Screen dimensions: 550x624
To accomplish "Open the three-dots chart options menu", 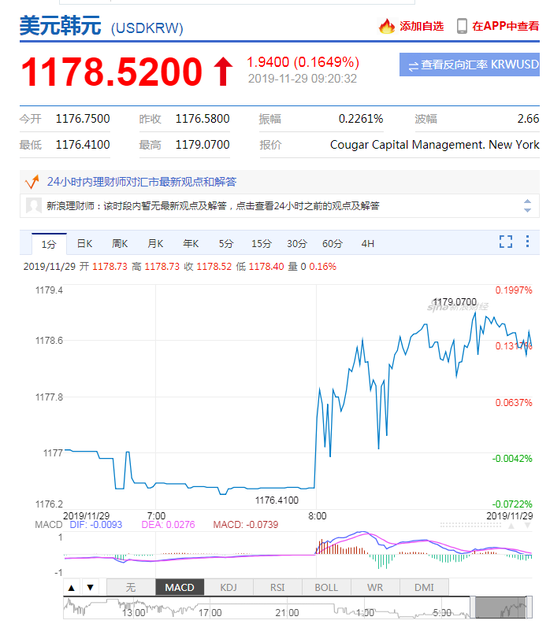I will point(527,241).
